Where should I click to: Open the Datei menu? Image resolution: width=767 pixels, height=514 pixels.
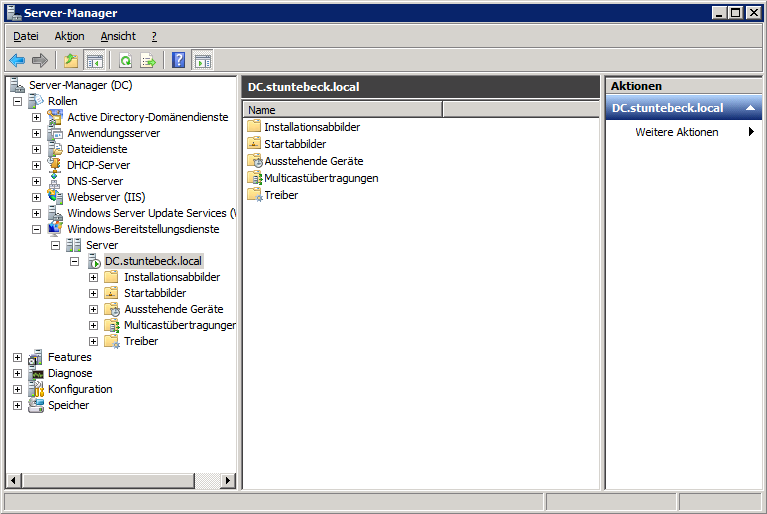click(x=25, y=36)
